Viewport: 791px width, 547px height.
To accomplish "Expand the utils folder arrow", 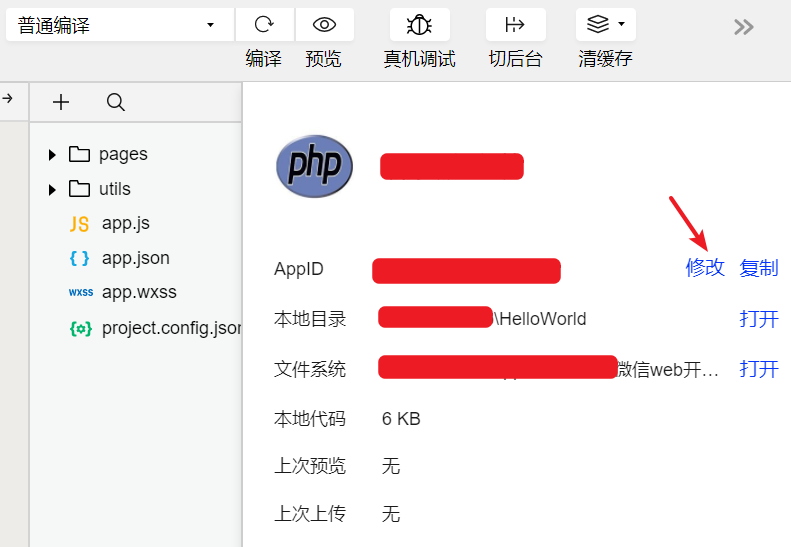I will 51,190.
